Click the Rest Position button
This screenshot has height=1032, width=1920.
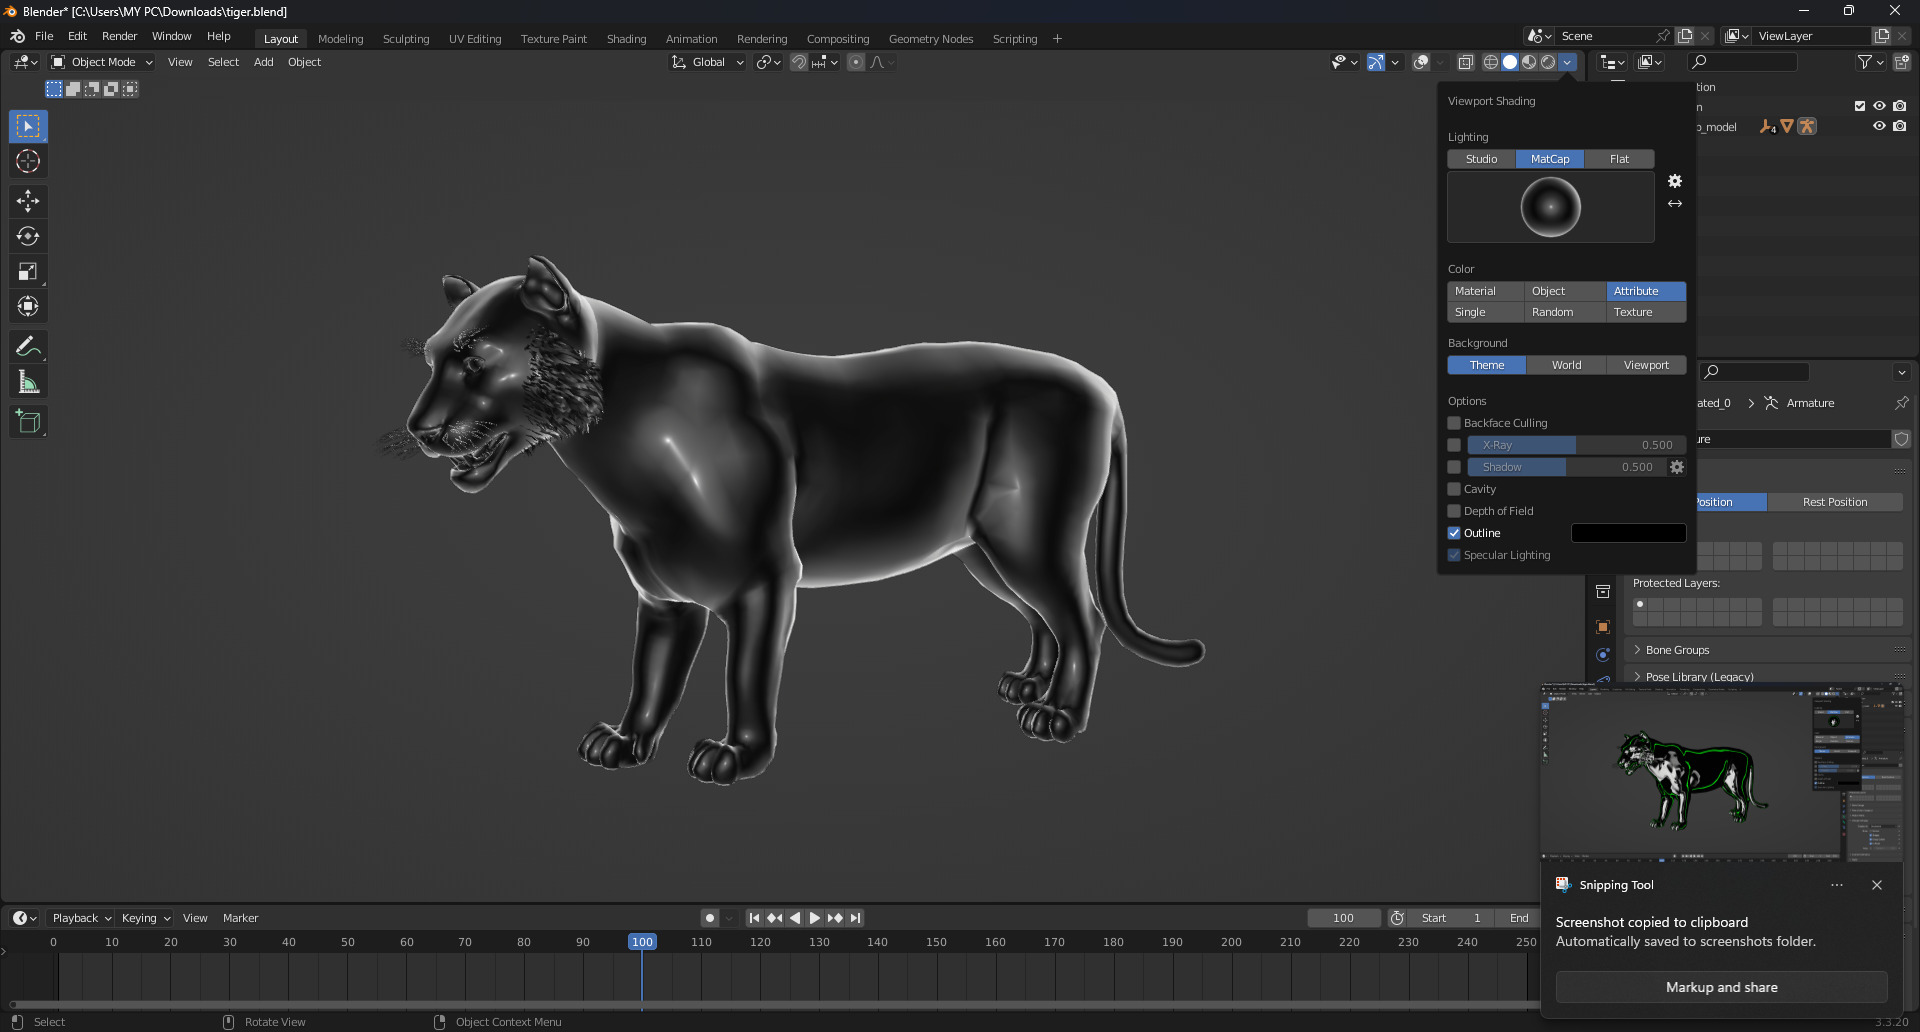[x=1835, y=502]
